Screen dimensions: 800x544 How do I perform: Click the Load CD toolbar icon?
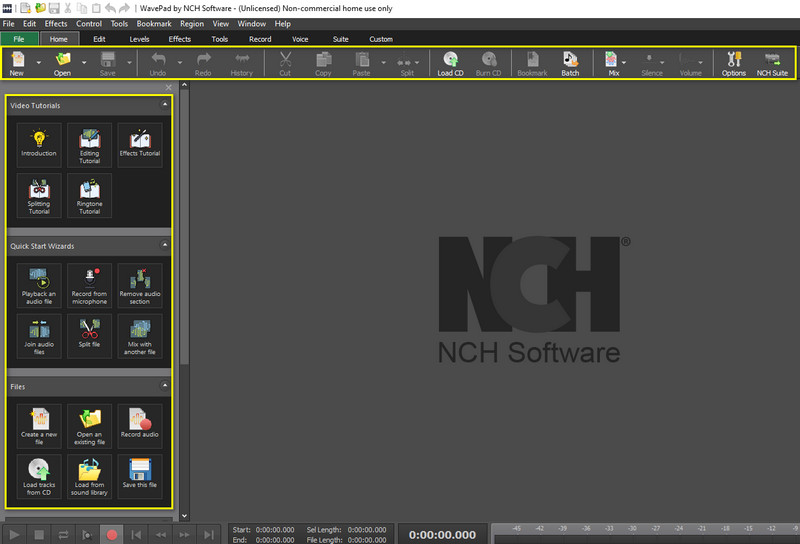(x=450, y=64)
